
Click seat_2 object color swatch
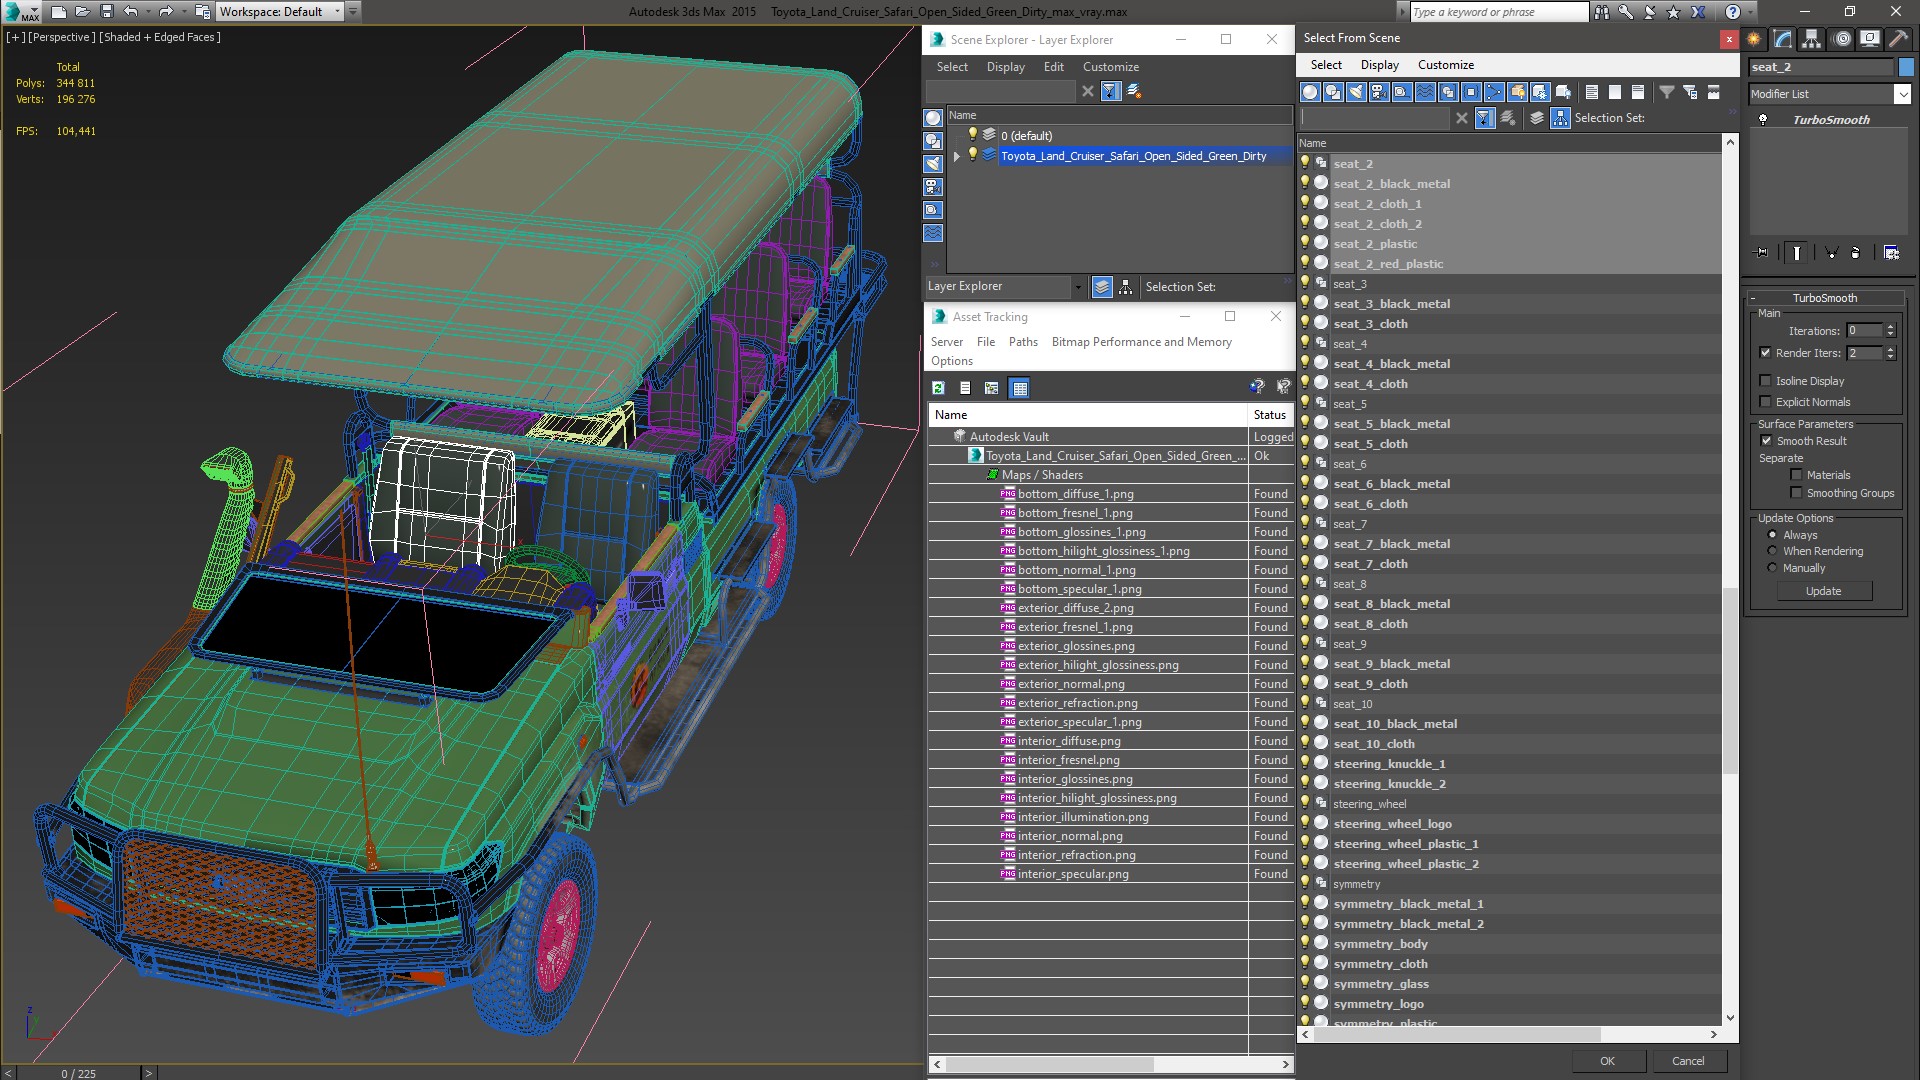(1906, 67)
